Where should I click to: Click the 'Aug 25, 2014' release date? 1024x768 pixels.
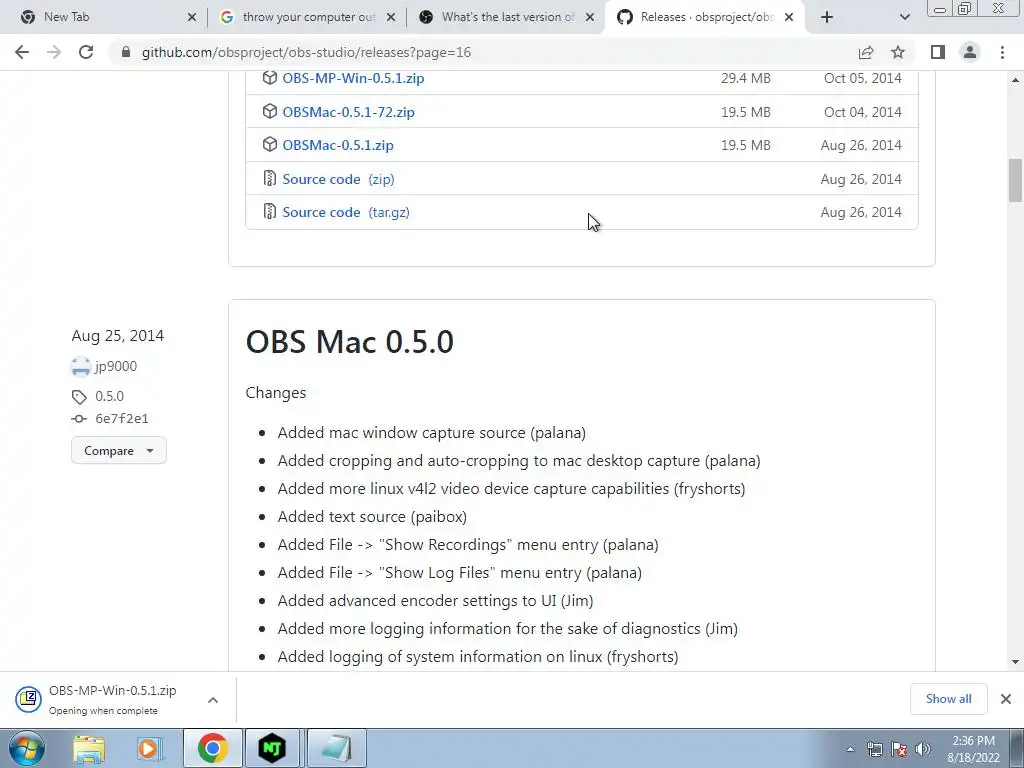coord(118,336)
